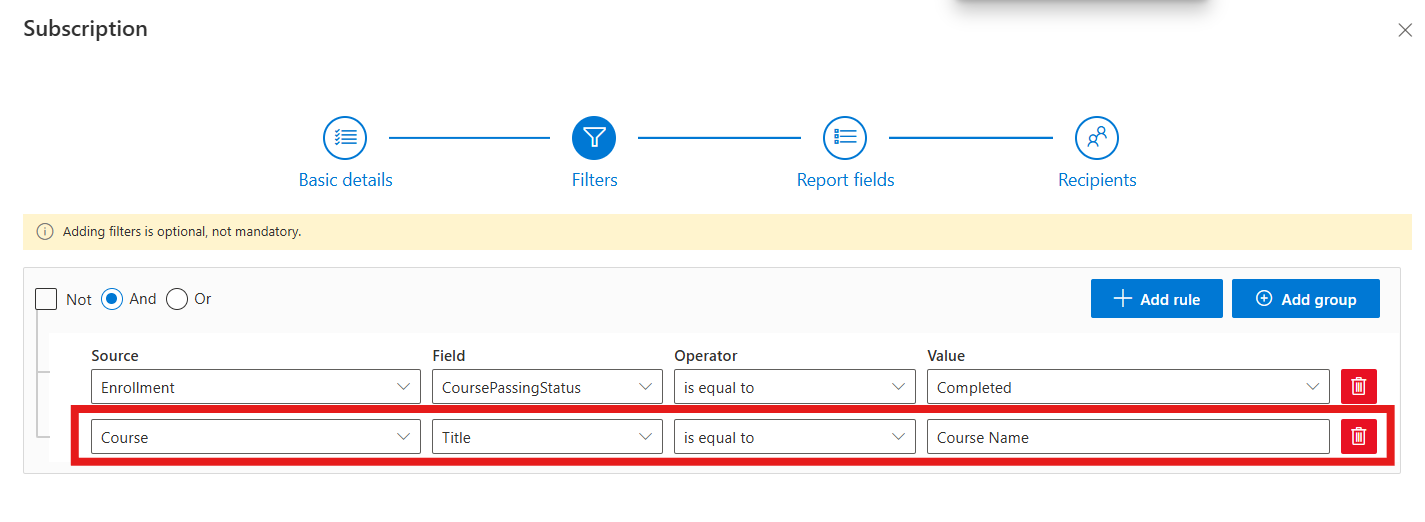Go to the Report fields step label
This screenshot has height=522, width=1425.
click(845, 180)
